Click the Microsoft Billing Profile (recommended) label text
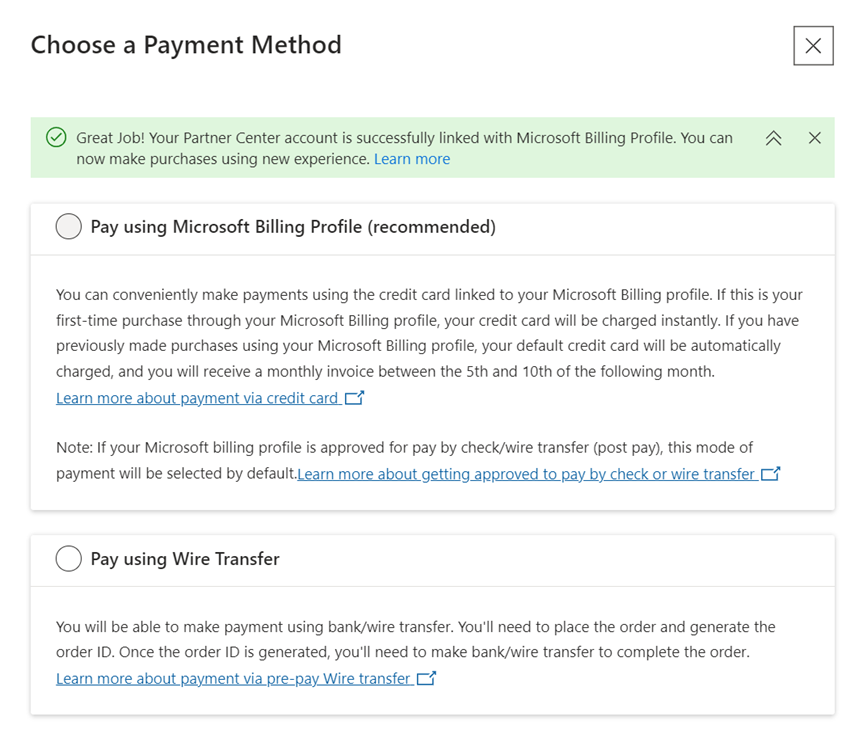Image resolution: width=863 pixels, height=734 pixels. (293, 227)
